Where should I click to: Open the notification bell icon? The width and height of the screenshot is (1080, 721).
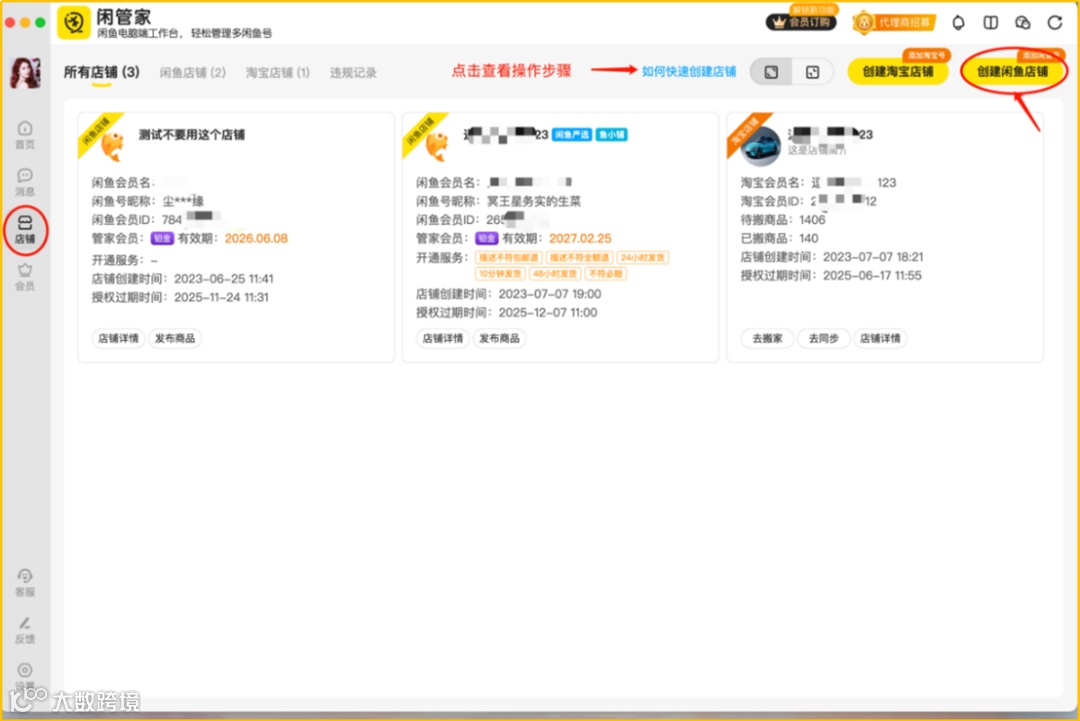tap(958, 23)
